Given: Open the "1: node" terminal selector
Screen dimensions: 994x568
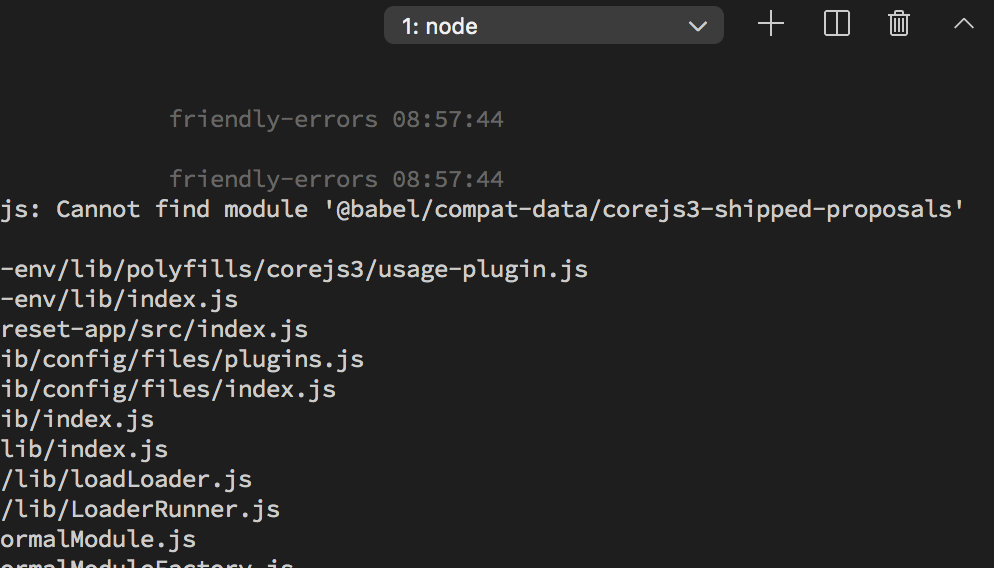Looking at the screenshot, I should click(x=553, y=25).
